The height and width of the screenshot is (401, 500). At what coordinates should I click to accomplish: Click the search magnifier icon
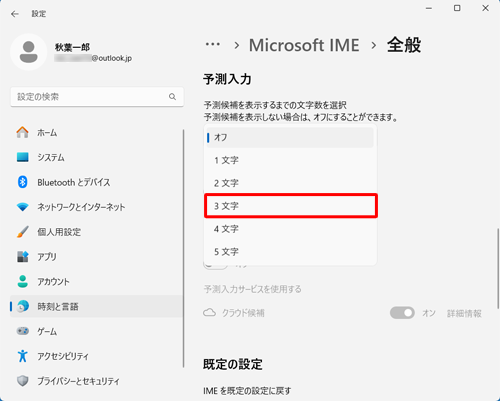click(x=172, y=97)
